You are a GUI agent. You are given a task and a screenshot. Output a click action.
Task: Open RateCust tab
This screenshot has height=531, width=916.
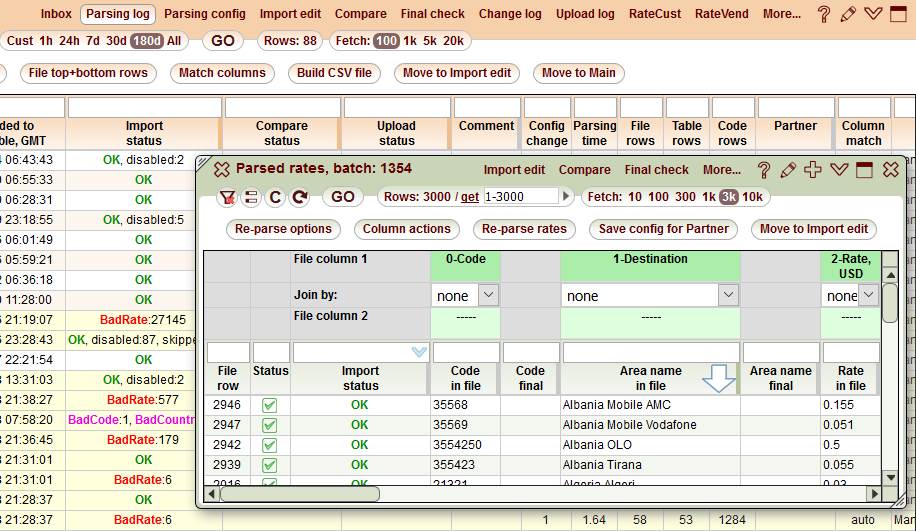pos(655,13)
